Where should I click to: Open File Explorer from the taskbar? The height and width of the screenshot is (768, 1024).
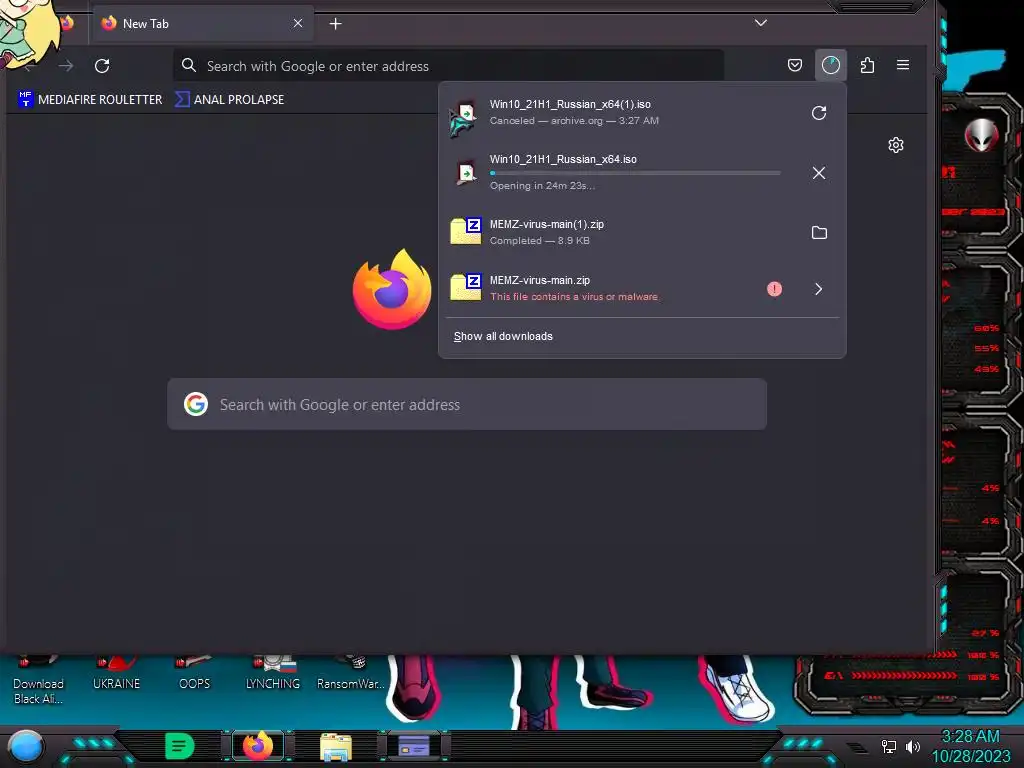point(336,746)
